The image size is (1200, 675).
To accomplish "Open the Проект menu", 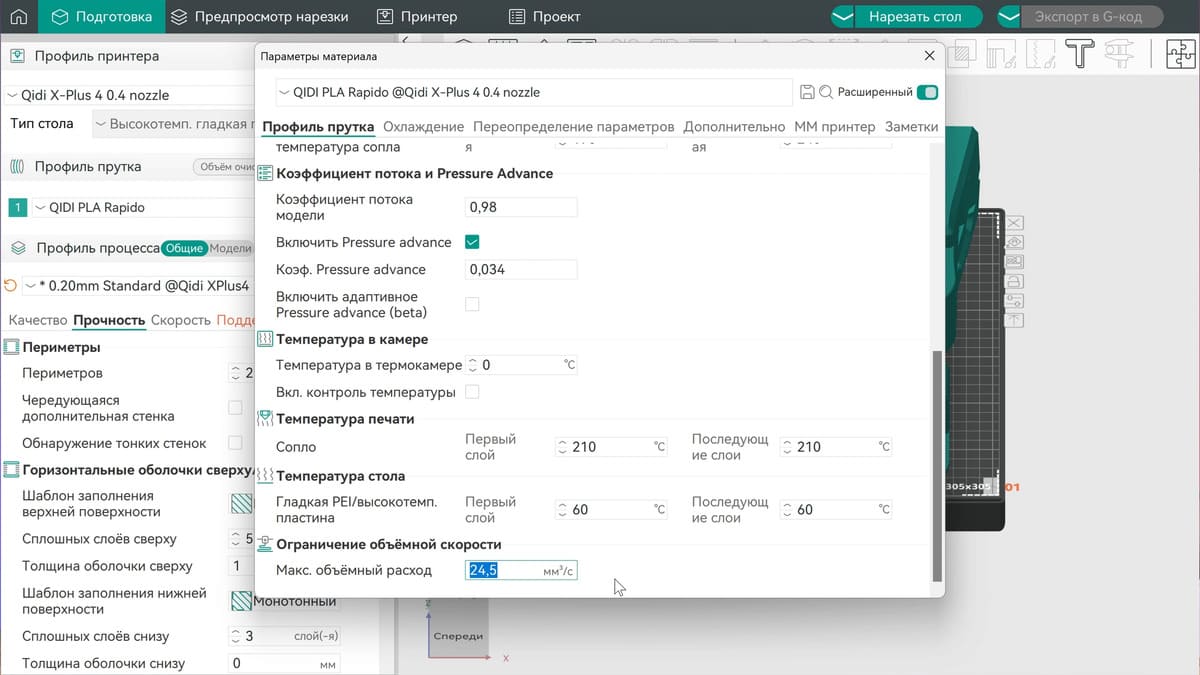I will [x=534, y=16].
